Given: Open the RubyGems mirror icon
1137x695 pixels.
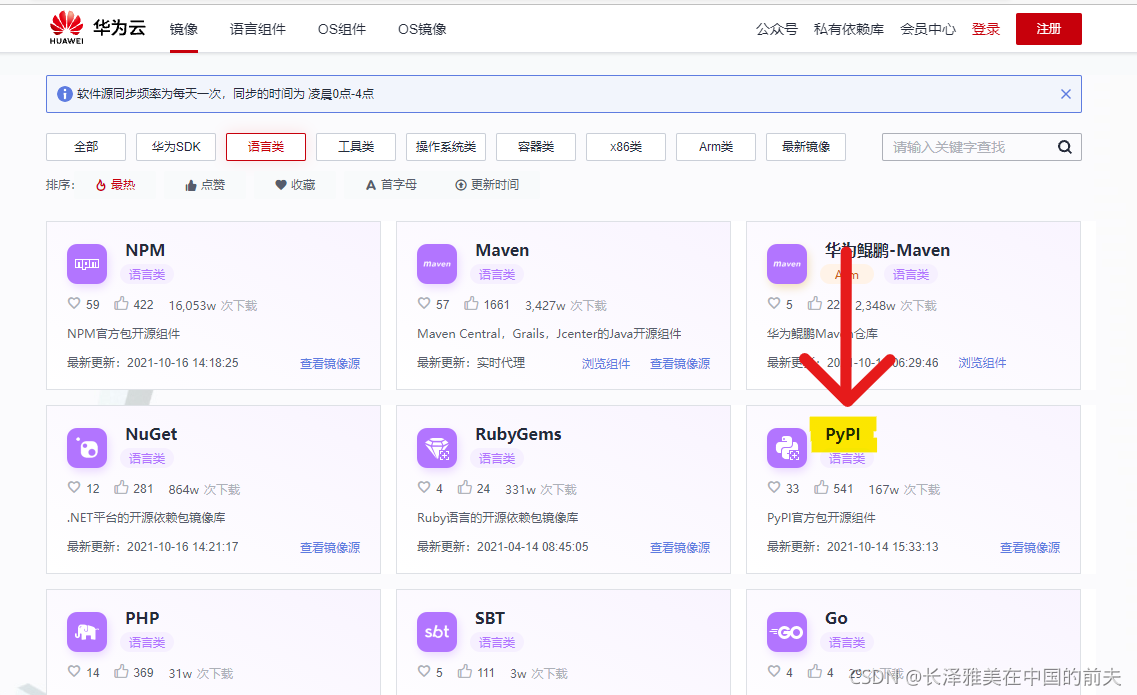Looking at the screenshot, I should [437, 448].
